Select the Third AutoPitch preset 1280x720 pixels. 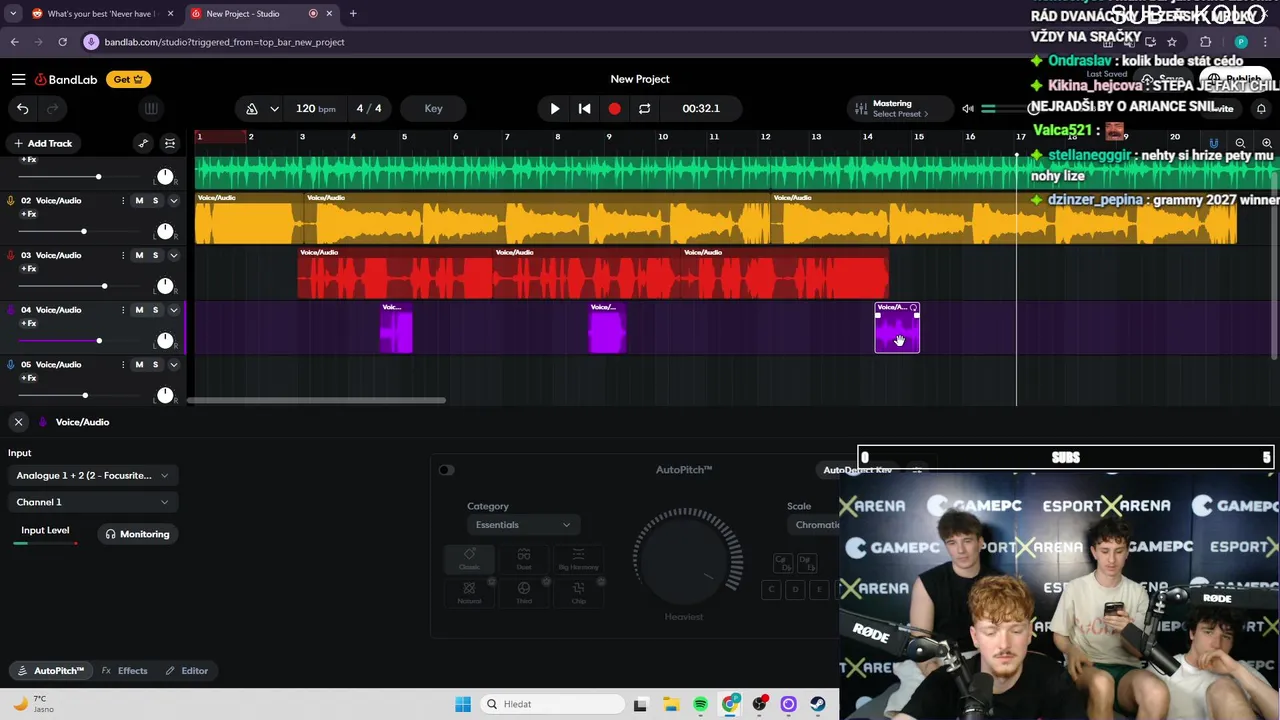click(524, 593)
